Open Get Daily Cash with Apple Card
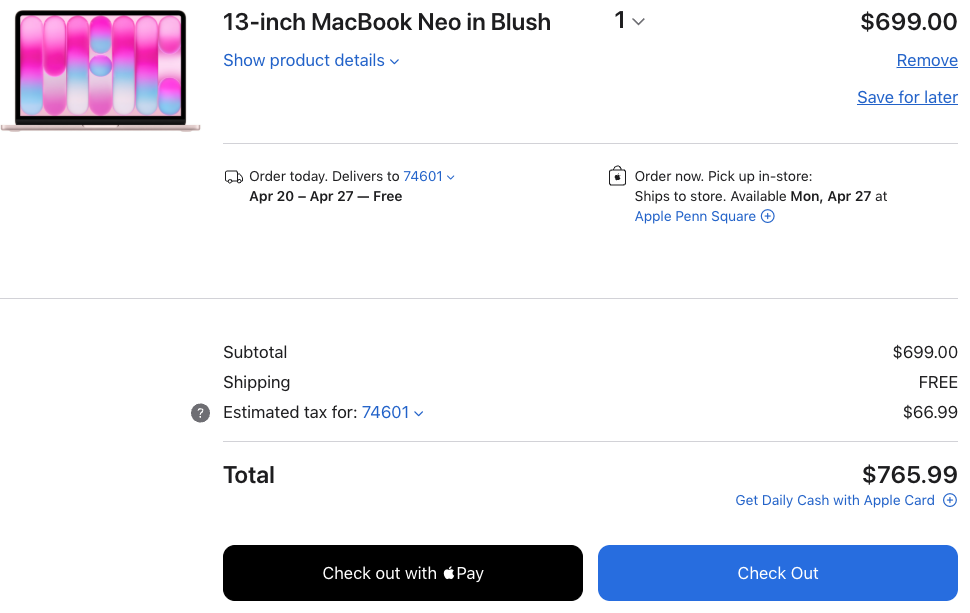 click(x=835, y=500)
